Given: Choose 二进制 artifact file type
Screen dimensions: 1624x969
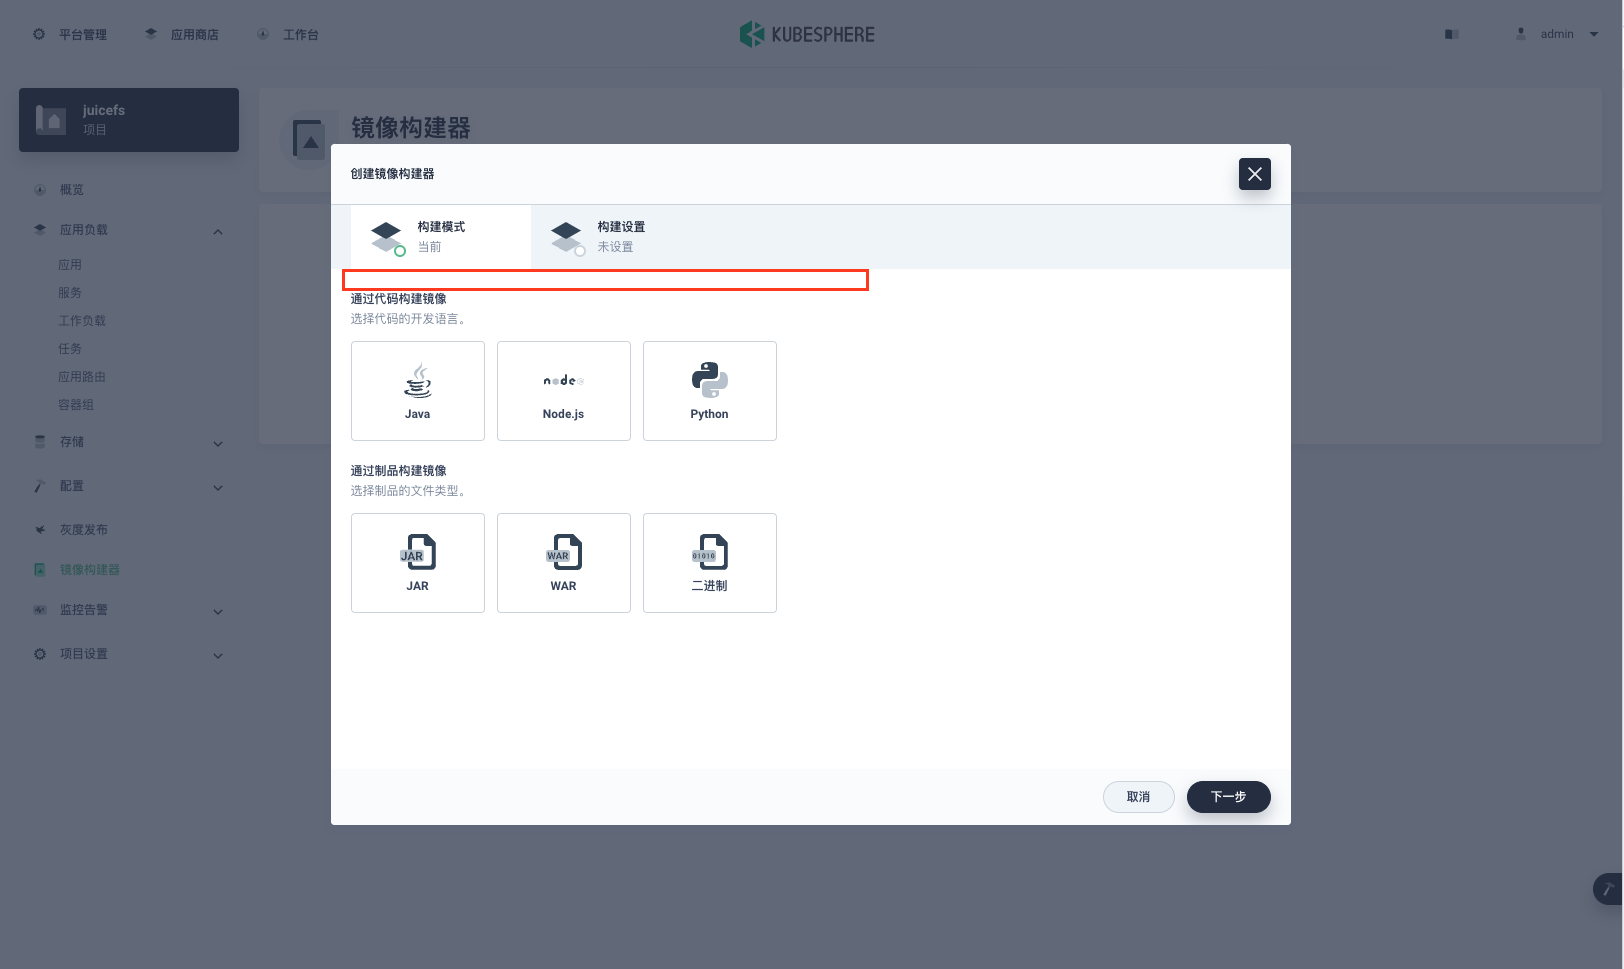Looking at the screenshot, I should click(x=709, y=562).
